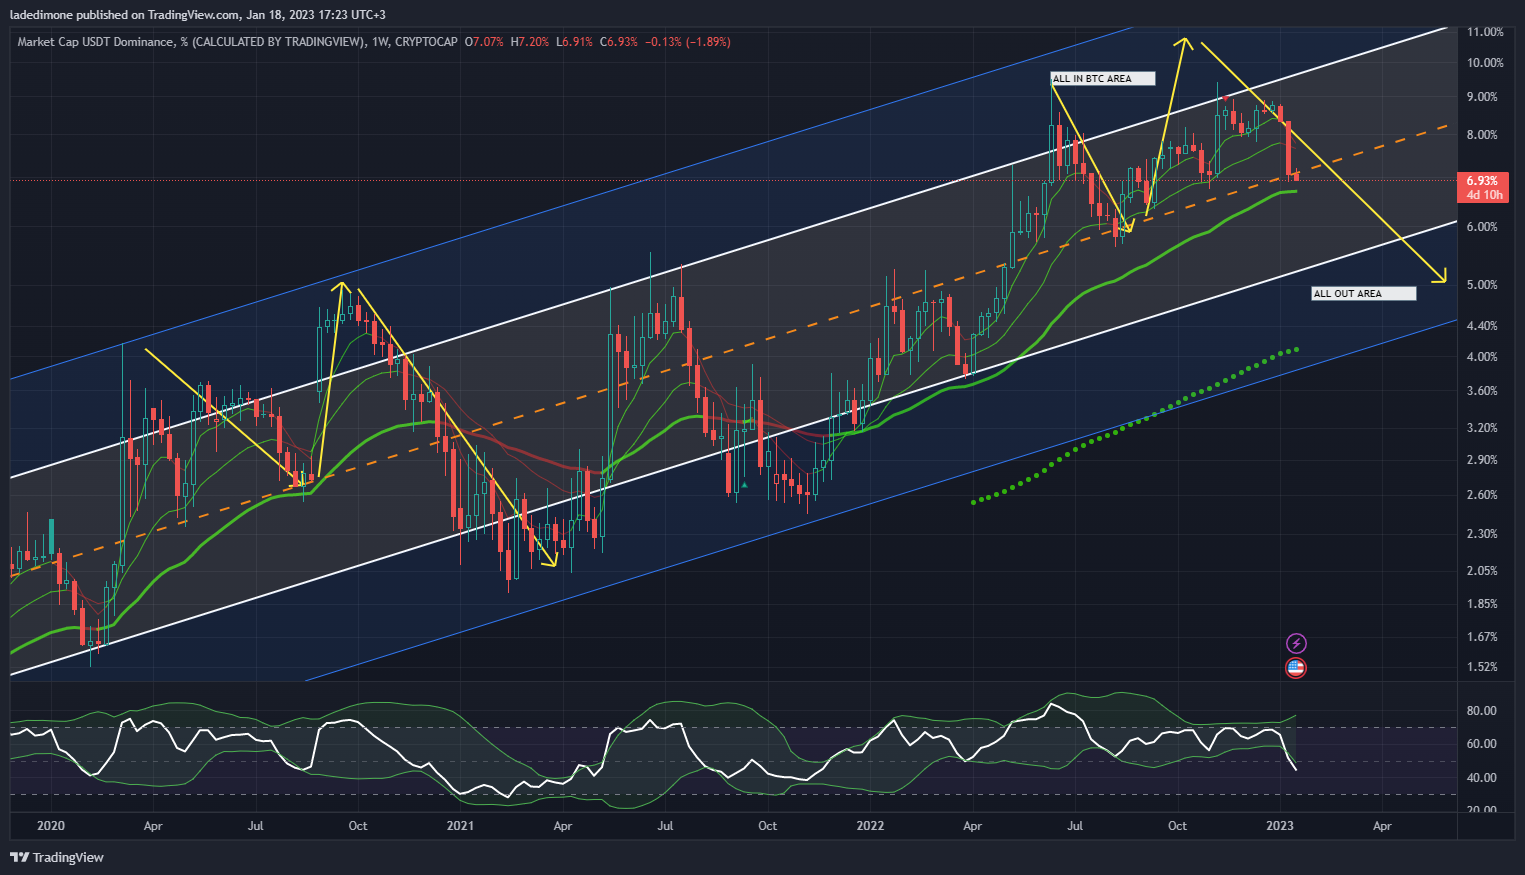Open the US flag economic event icon
The width and height of the screenshot is (1525, 875).
point(1296,667)
